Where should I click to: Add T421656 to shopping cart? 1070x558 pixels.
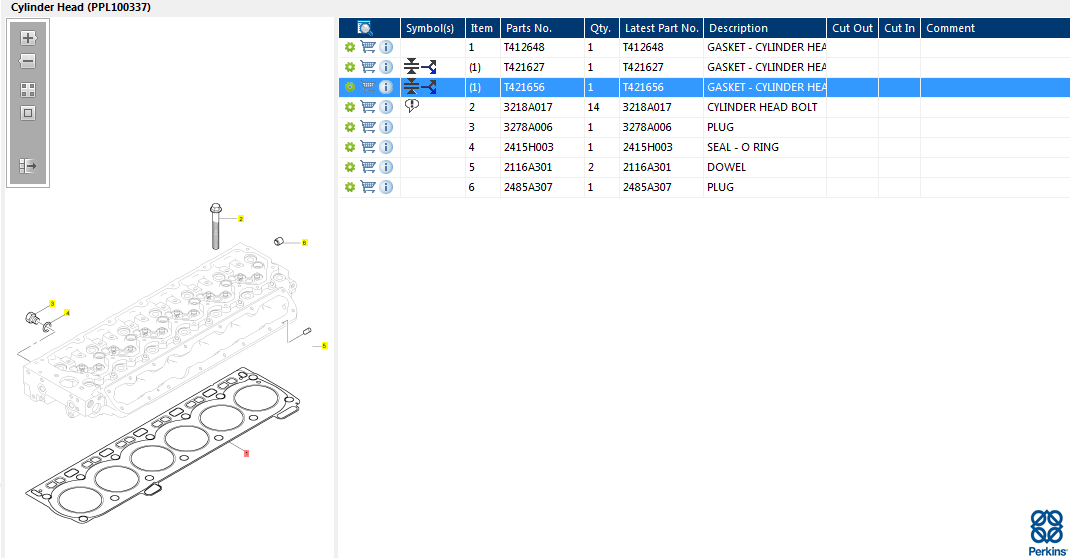click(368, 87)
